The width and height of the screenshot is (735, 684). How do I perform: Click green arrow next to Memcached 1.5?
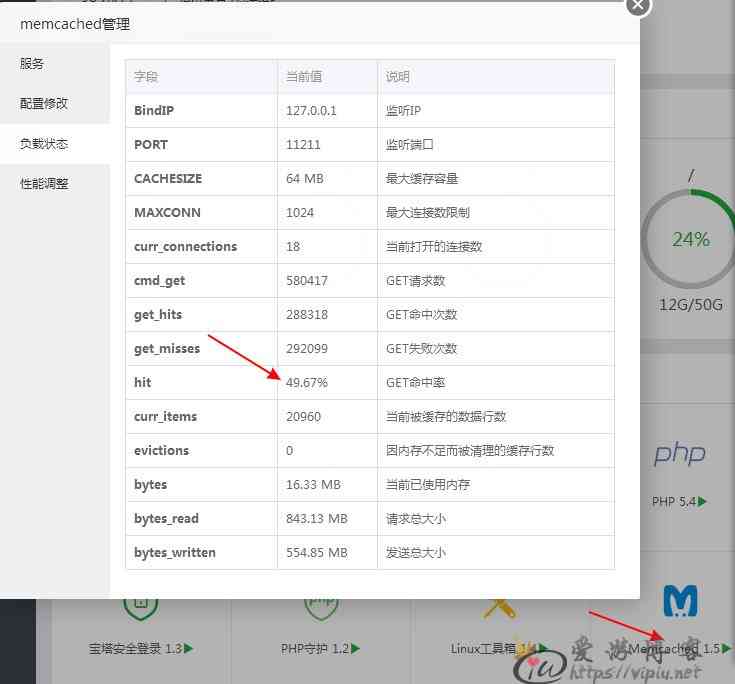pyautogui.click(x=726, y=648)
